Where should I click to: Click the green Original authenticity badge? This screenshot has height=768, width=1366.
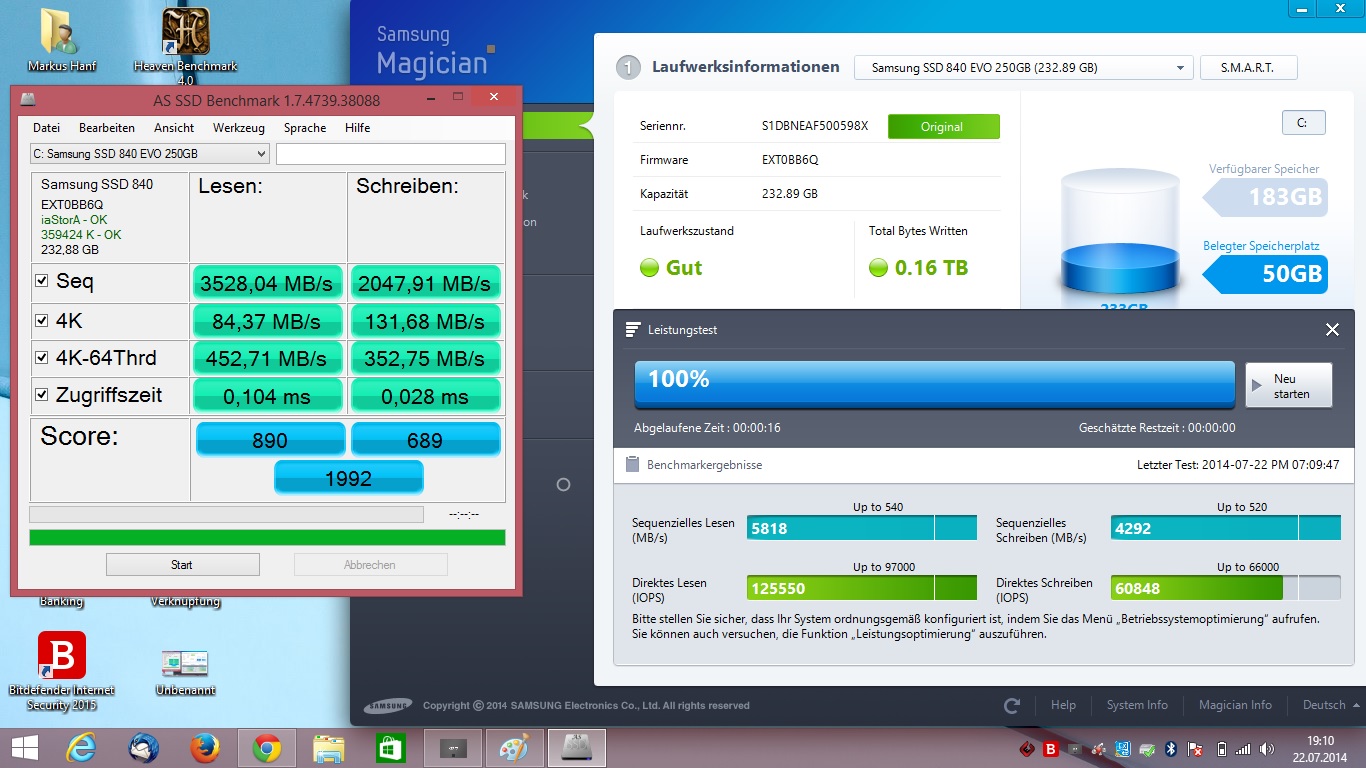tap(943, 127)
